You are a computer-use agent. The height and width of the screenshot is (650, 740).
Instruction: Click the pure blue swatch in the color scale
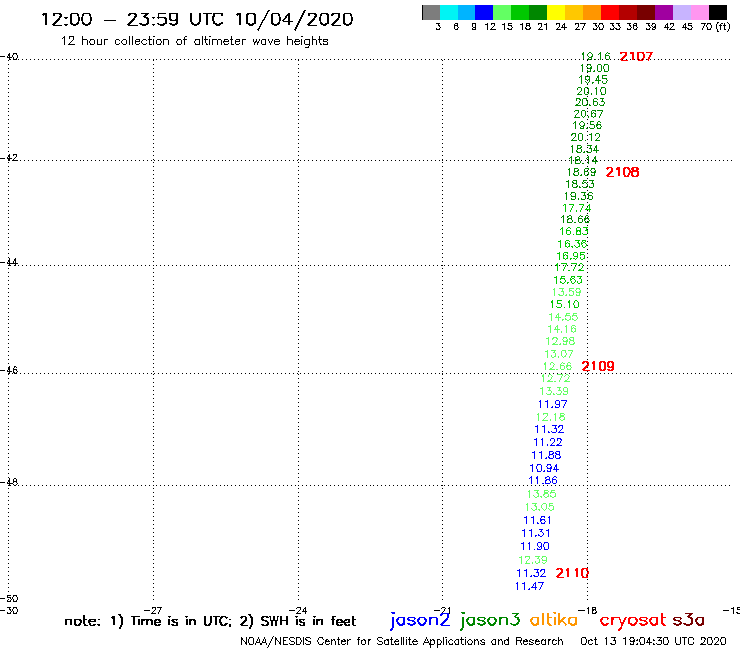484,12
